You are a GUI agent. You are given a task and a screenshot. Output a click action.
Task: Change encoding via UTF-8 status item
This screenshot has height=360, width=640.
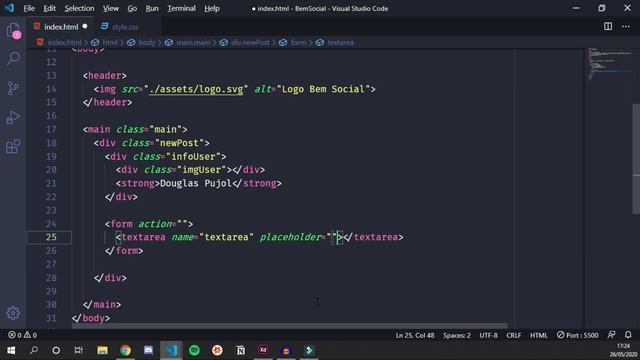pos(488,335)
